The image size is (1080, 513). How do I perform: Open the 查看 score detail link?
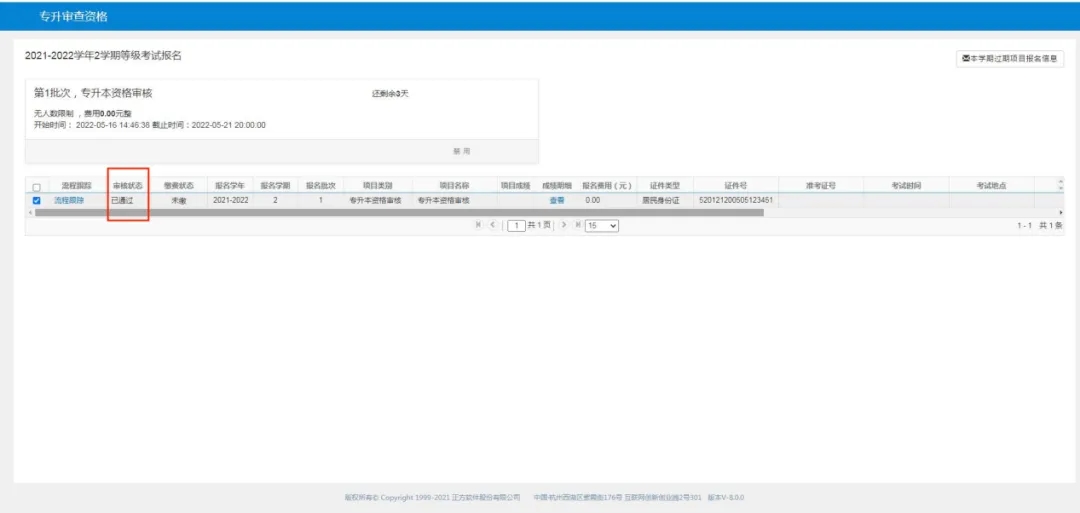[557, 200]
